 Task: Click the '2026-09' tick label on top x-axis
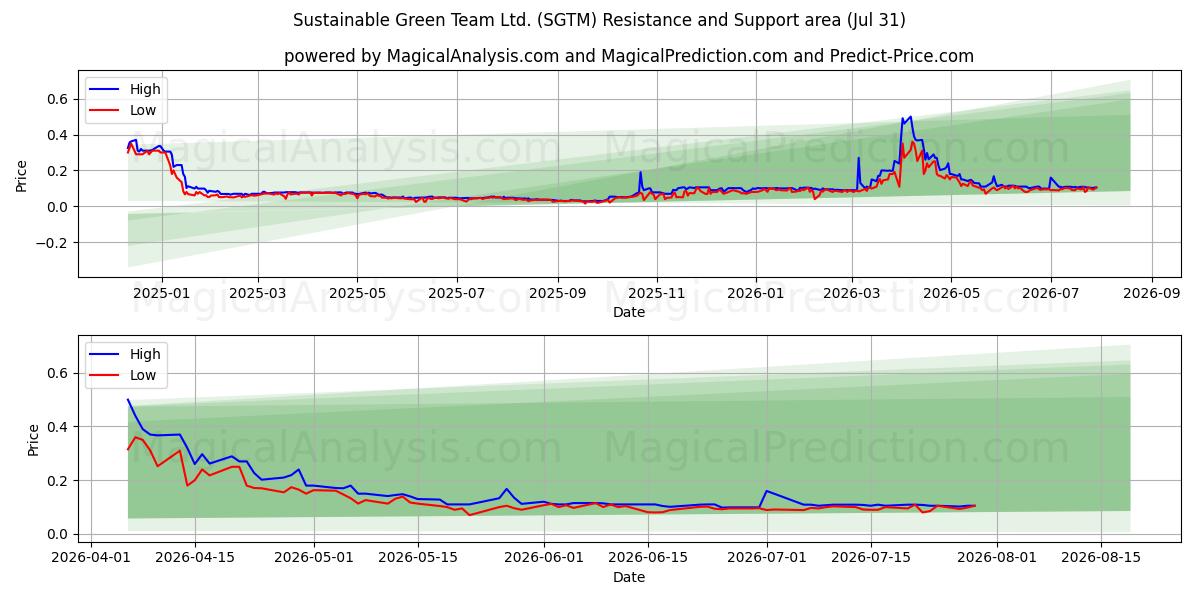1152,294
